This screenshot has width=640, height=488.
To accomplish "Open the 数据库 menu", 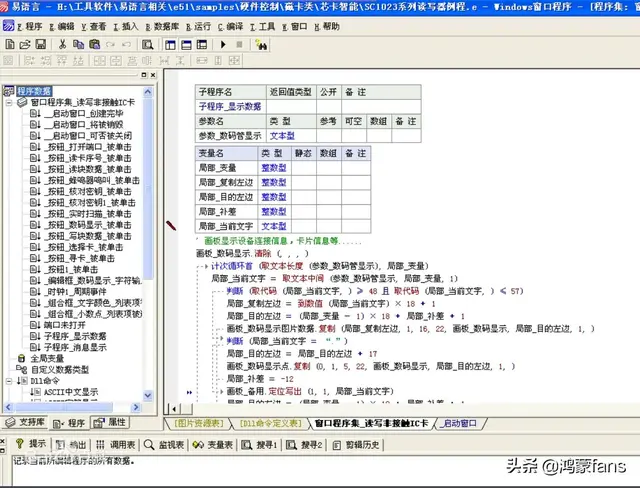I will tap(168, 26).
